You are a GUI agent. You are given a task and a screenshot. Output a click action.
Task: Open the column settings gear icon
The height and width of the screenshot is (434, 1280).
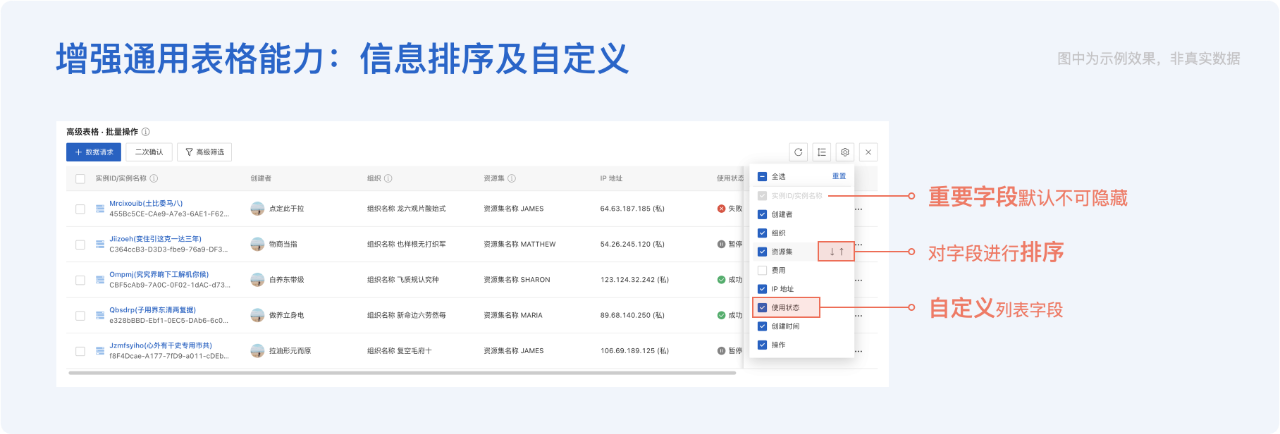pyautogui.click(x=845, y=152)
